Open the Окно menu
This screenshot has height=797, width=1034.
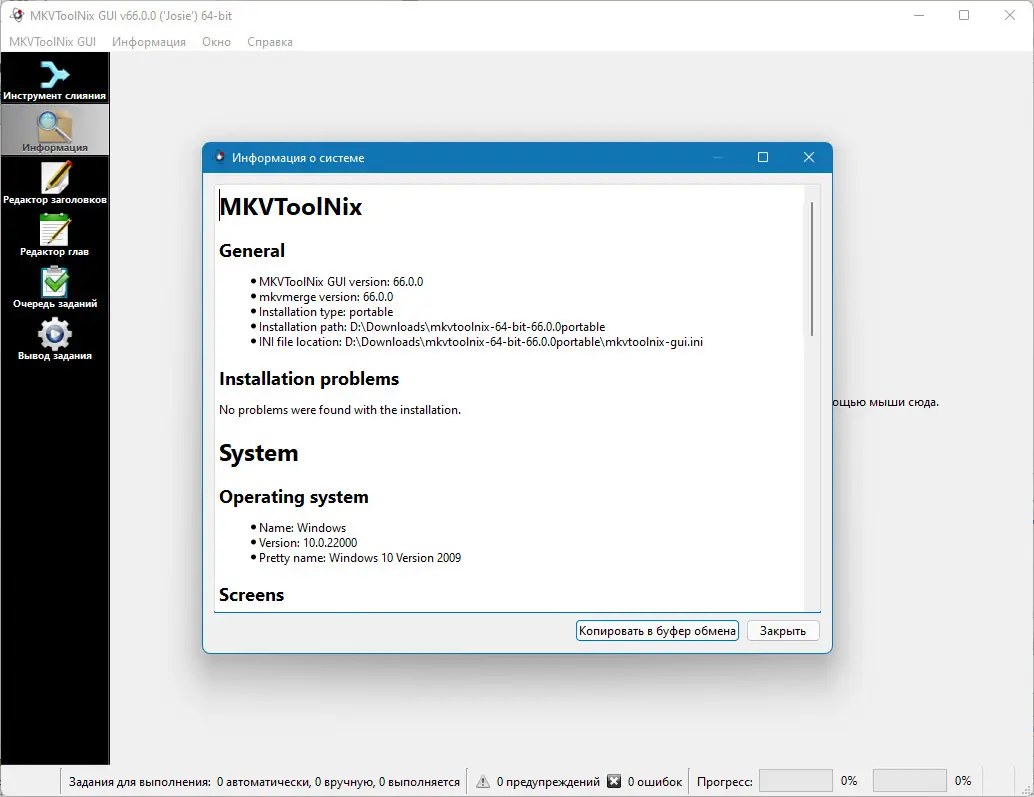tap(216, 42)
